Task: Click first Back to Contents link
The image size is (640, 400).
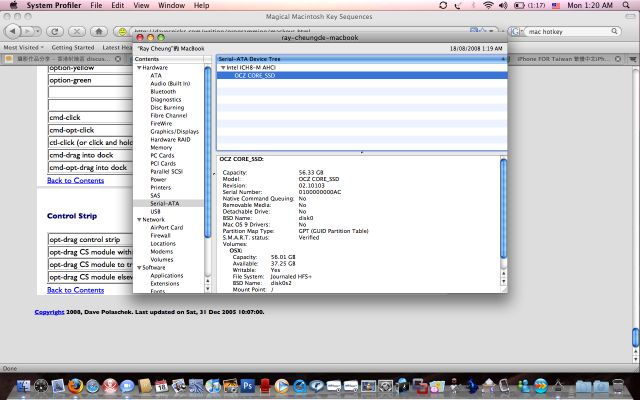Action: (76, 180)
